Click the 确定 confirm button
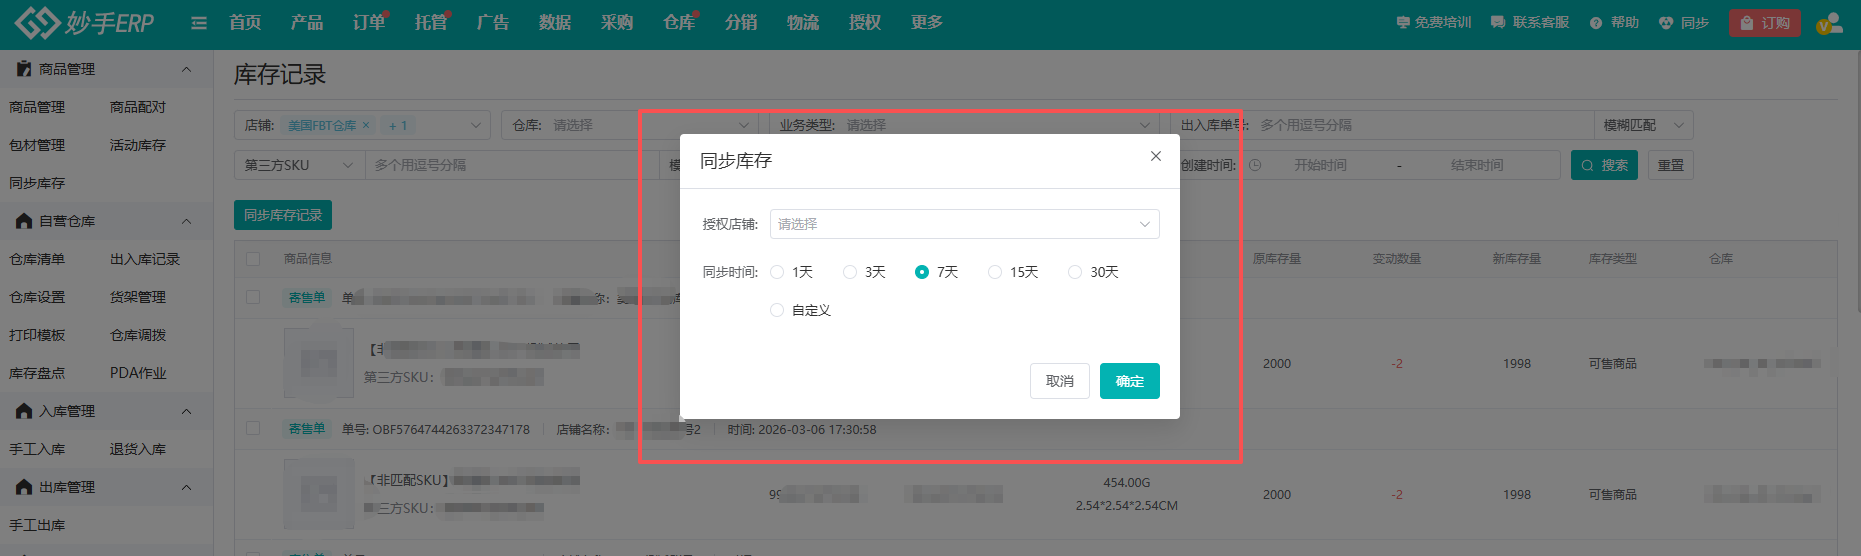Viewport: 1861px width, 556px height. [x=1129, y=381]
